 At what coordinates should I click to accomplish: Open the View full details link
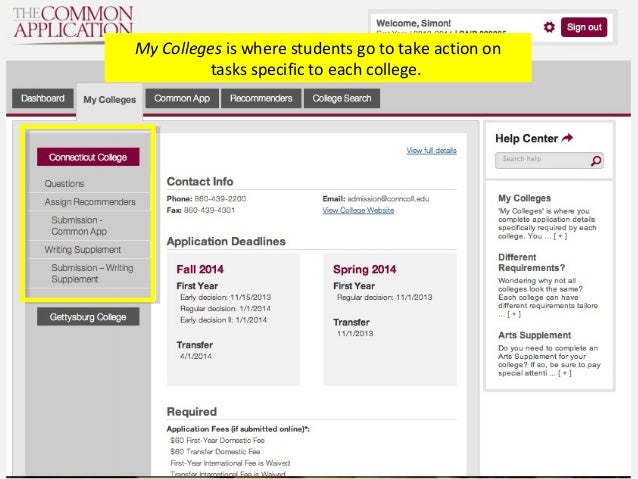431,151
